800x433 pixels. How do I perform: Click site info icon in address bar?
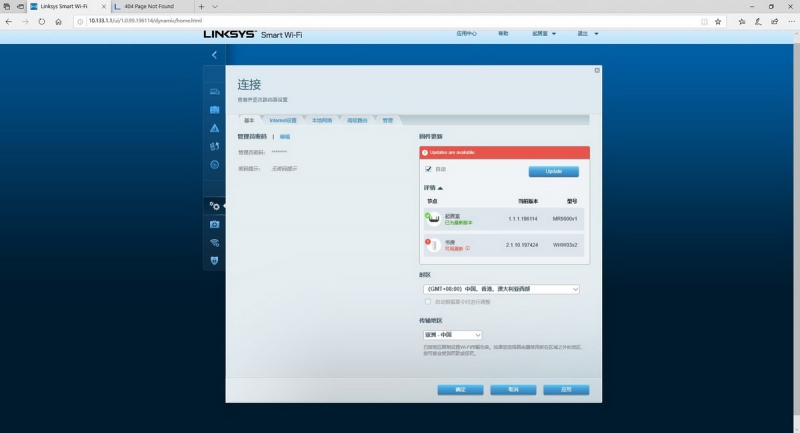tap(80, 21)
